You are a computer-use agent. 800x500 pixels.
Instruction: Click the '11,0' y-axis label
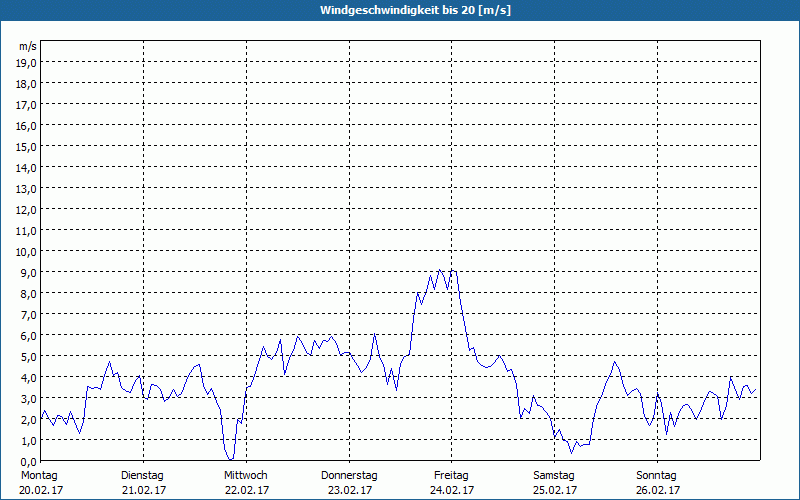27,231
